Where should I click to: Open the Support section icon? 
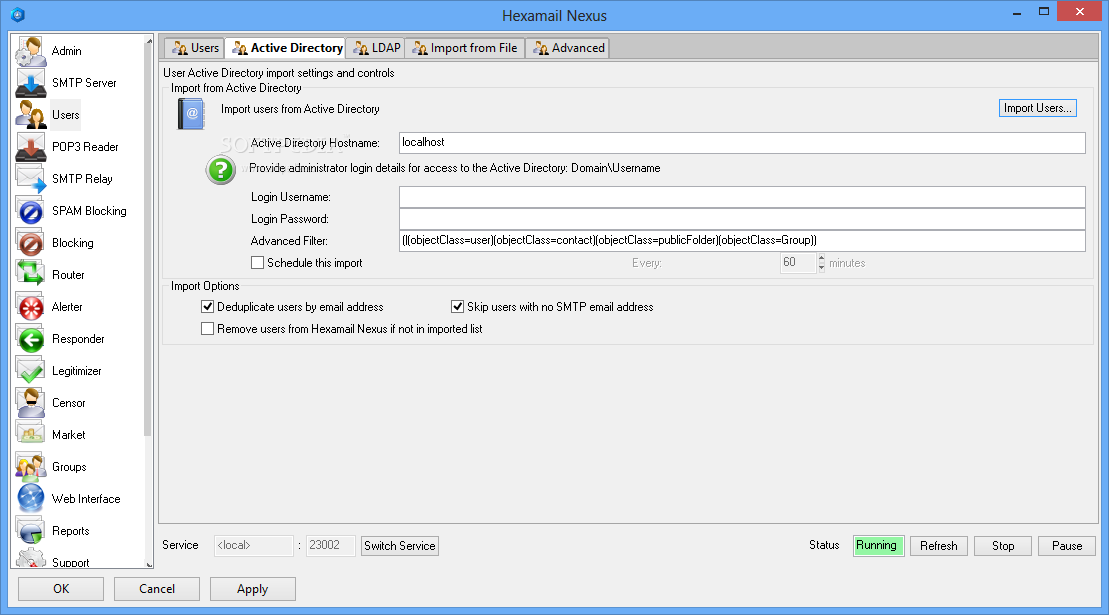click(31, 558)
